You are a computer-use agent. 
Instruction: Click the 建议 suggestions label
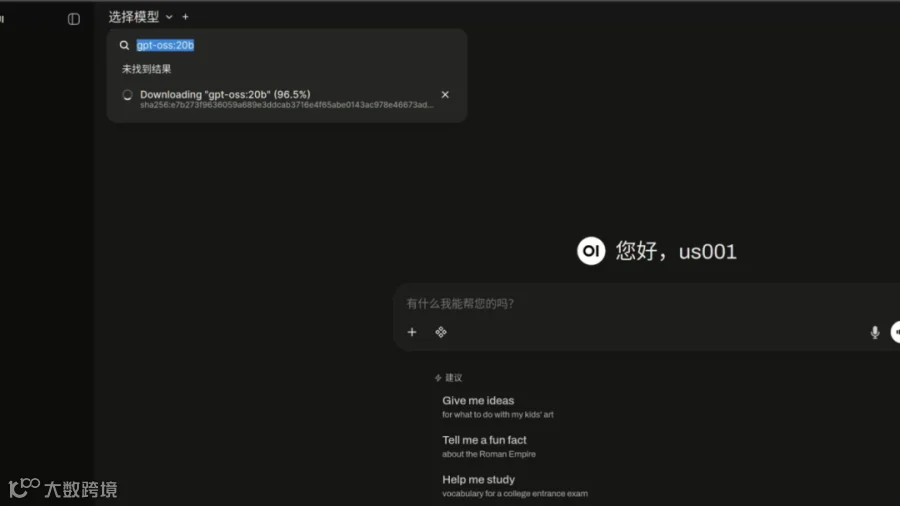coord(448,377)
